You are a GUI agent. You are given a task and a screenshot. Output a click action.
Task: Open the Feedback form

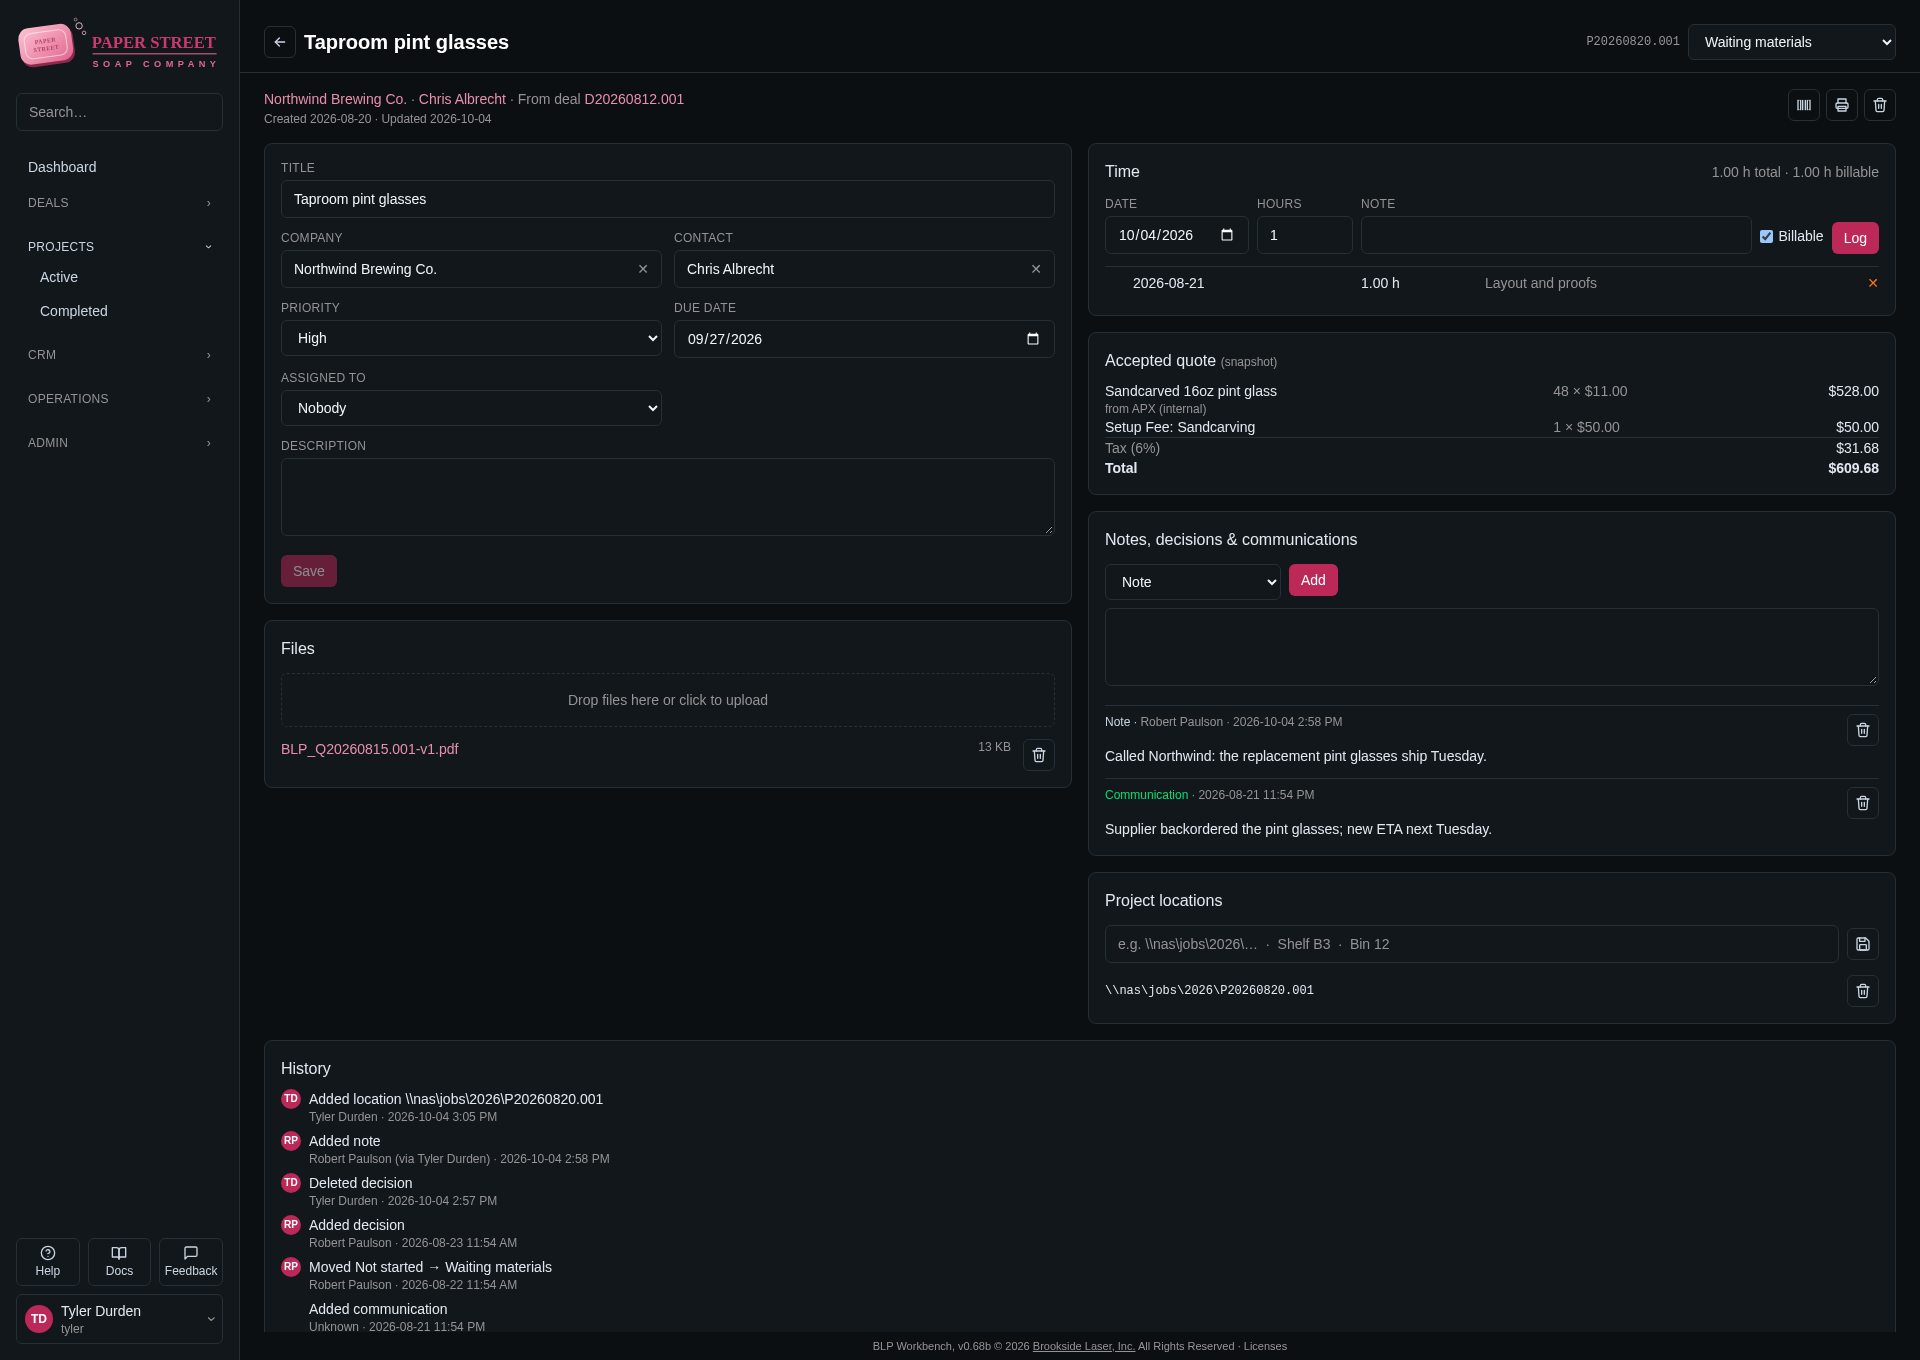(x=191, y=1262)
